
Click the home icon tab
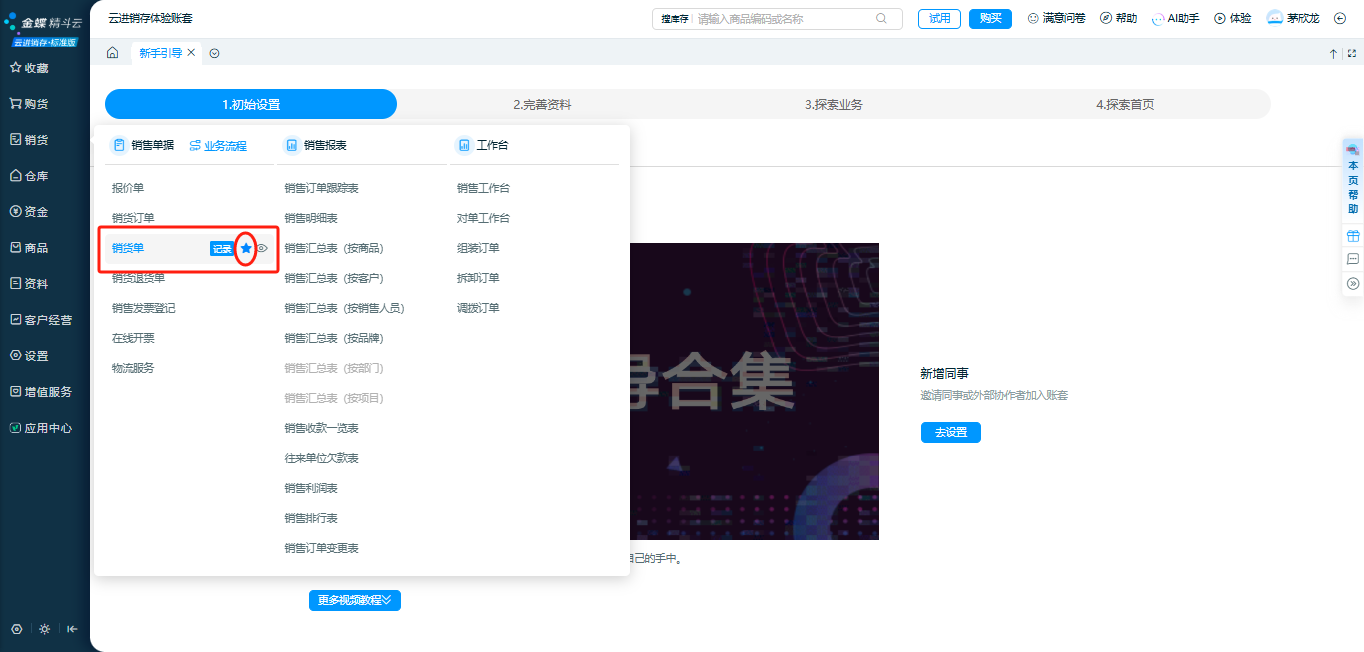112,53
